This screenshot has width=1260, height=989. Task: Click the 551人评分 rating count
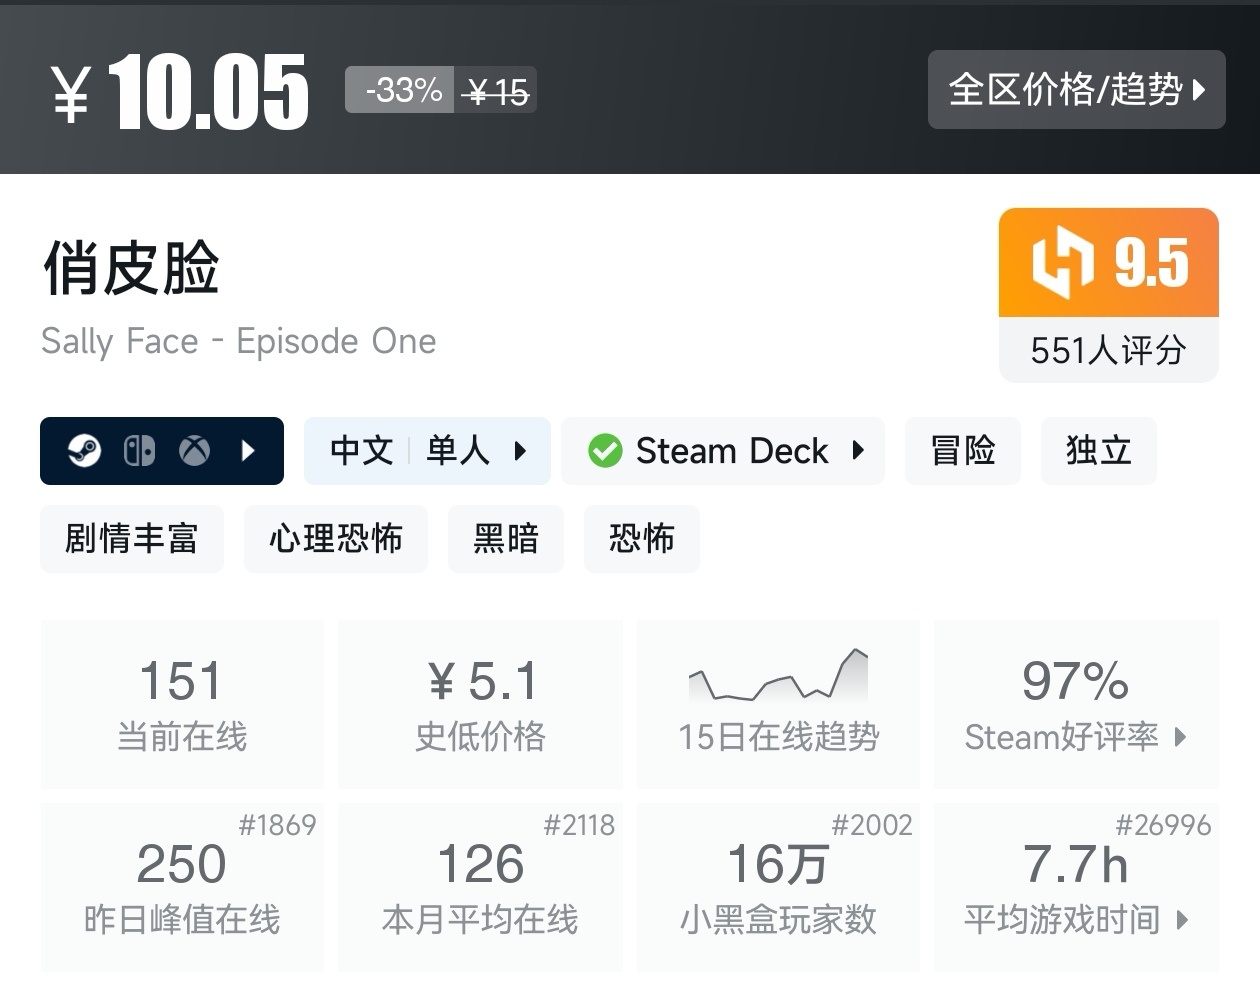(x=1108, y=350)
